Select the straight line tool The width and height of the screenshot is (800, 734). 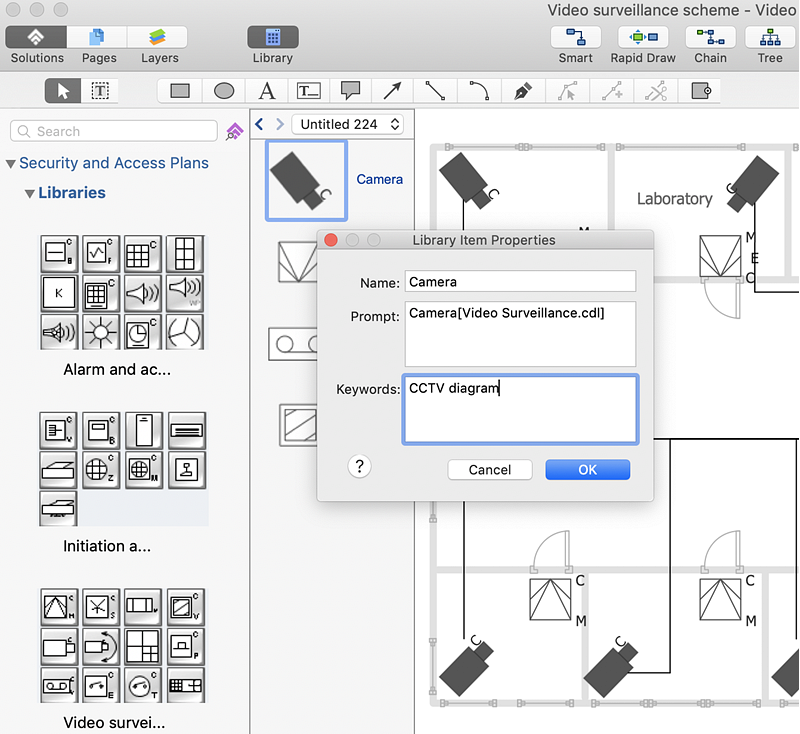[x=435, y=91]
